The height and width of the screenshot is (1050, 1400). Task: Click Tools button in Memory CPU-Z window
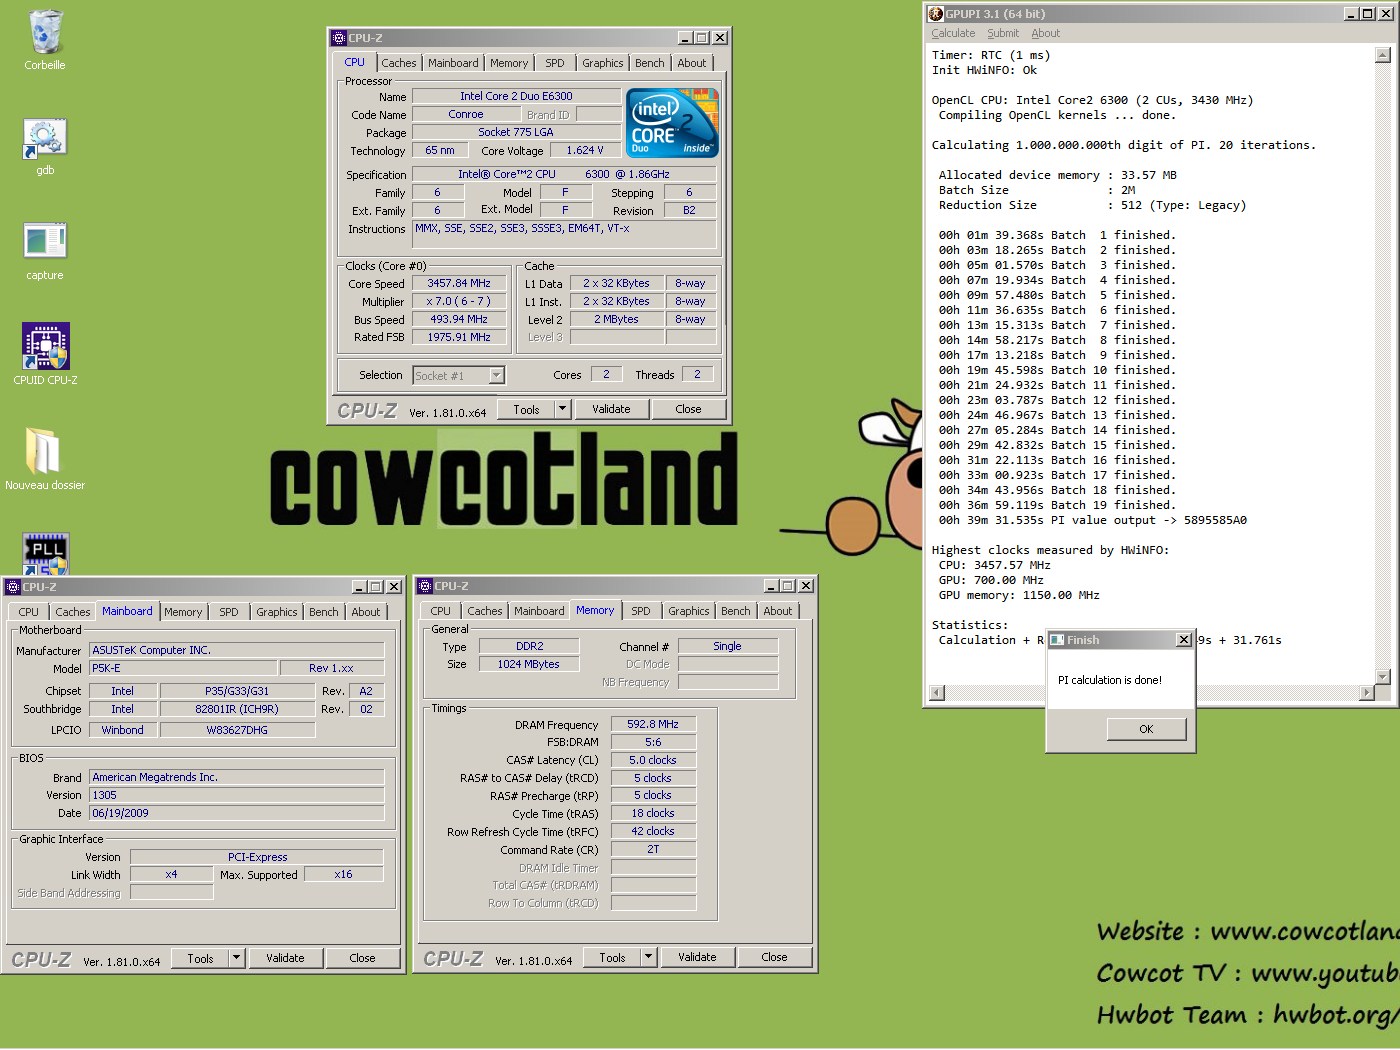pyautogui.click(x=612, y=957)
